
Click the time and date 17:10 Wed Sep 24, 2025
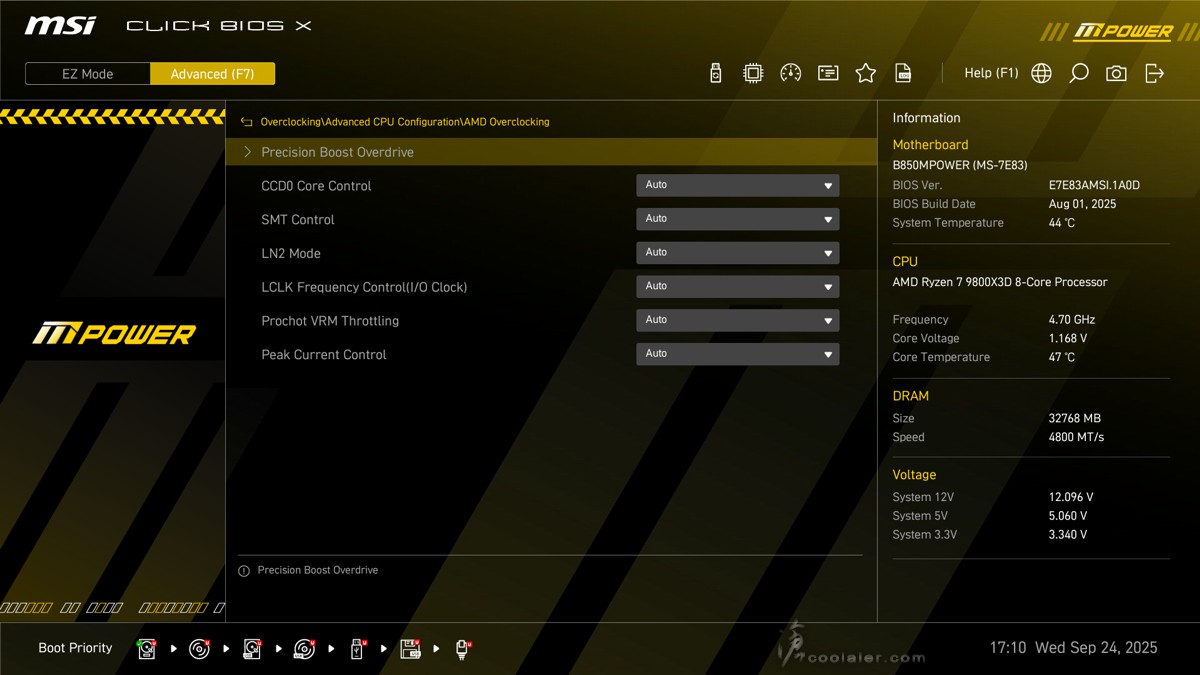[1073, 648]
